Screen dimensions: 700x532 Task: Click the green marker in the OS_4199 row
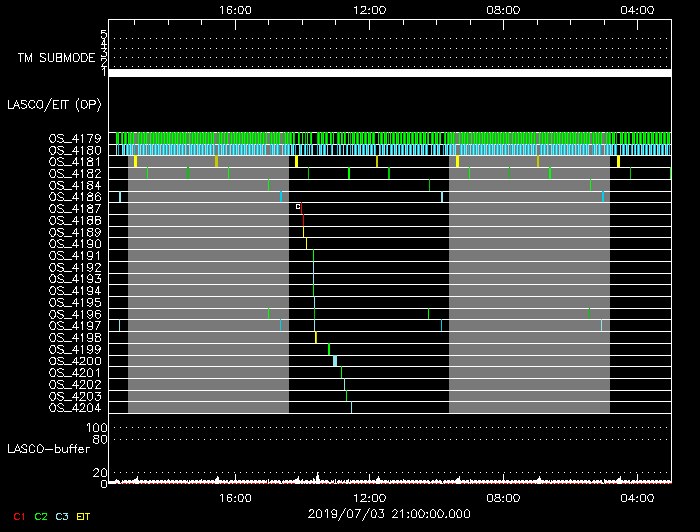coord(329,349)
